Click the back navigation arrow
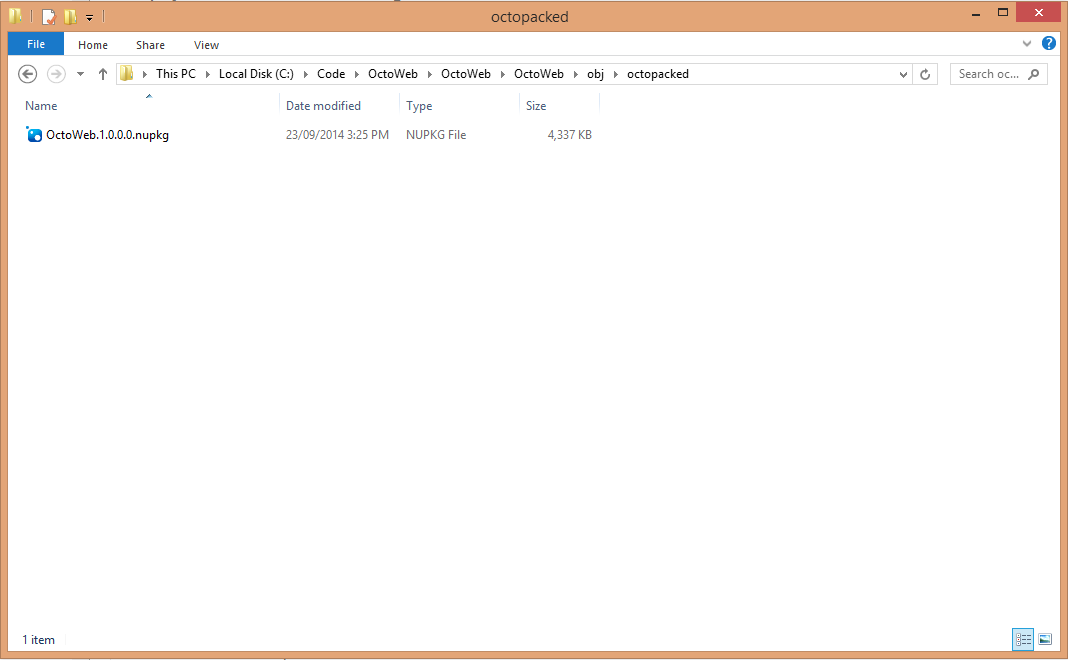1068x660 pixels. [27, 73]
